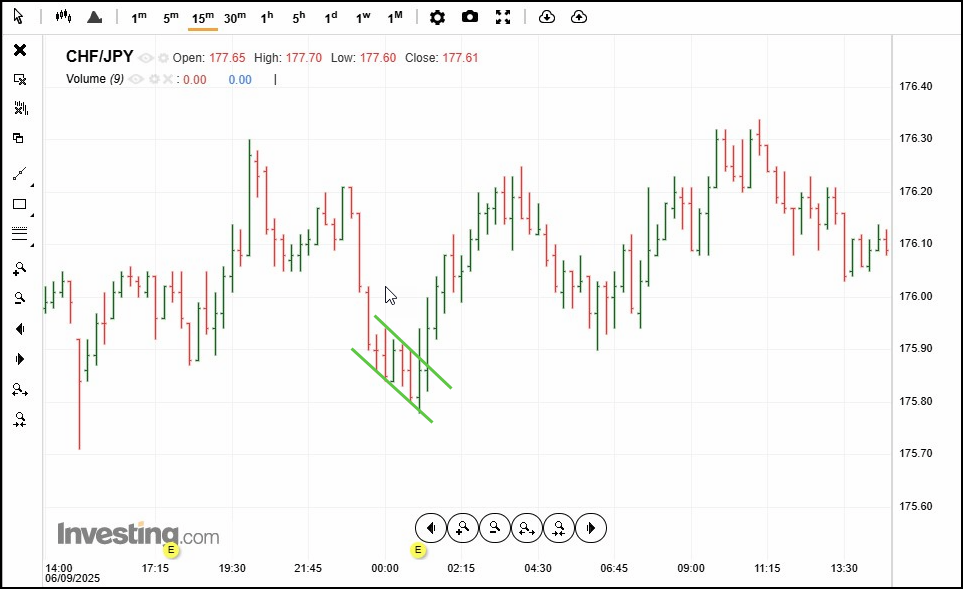Select the 1h timeframe tab
Viewport: 963px width, 589px height.
267,18
